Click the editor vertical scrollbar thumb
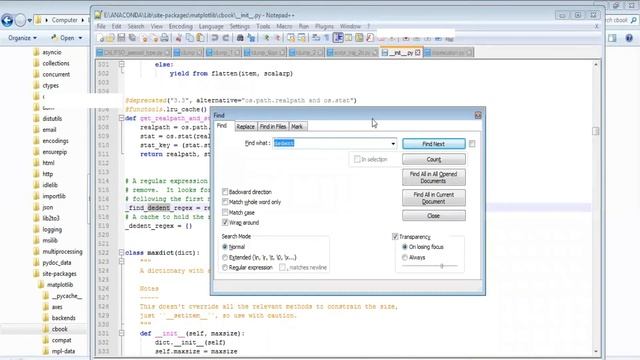 (596, 131)
